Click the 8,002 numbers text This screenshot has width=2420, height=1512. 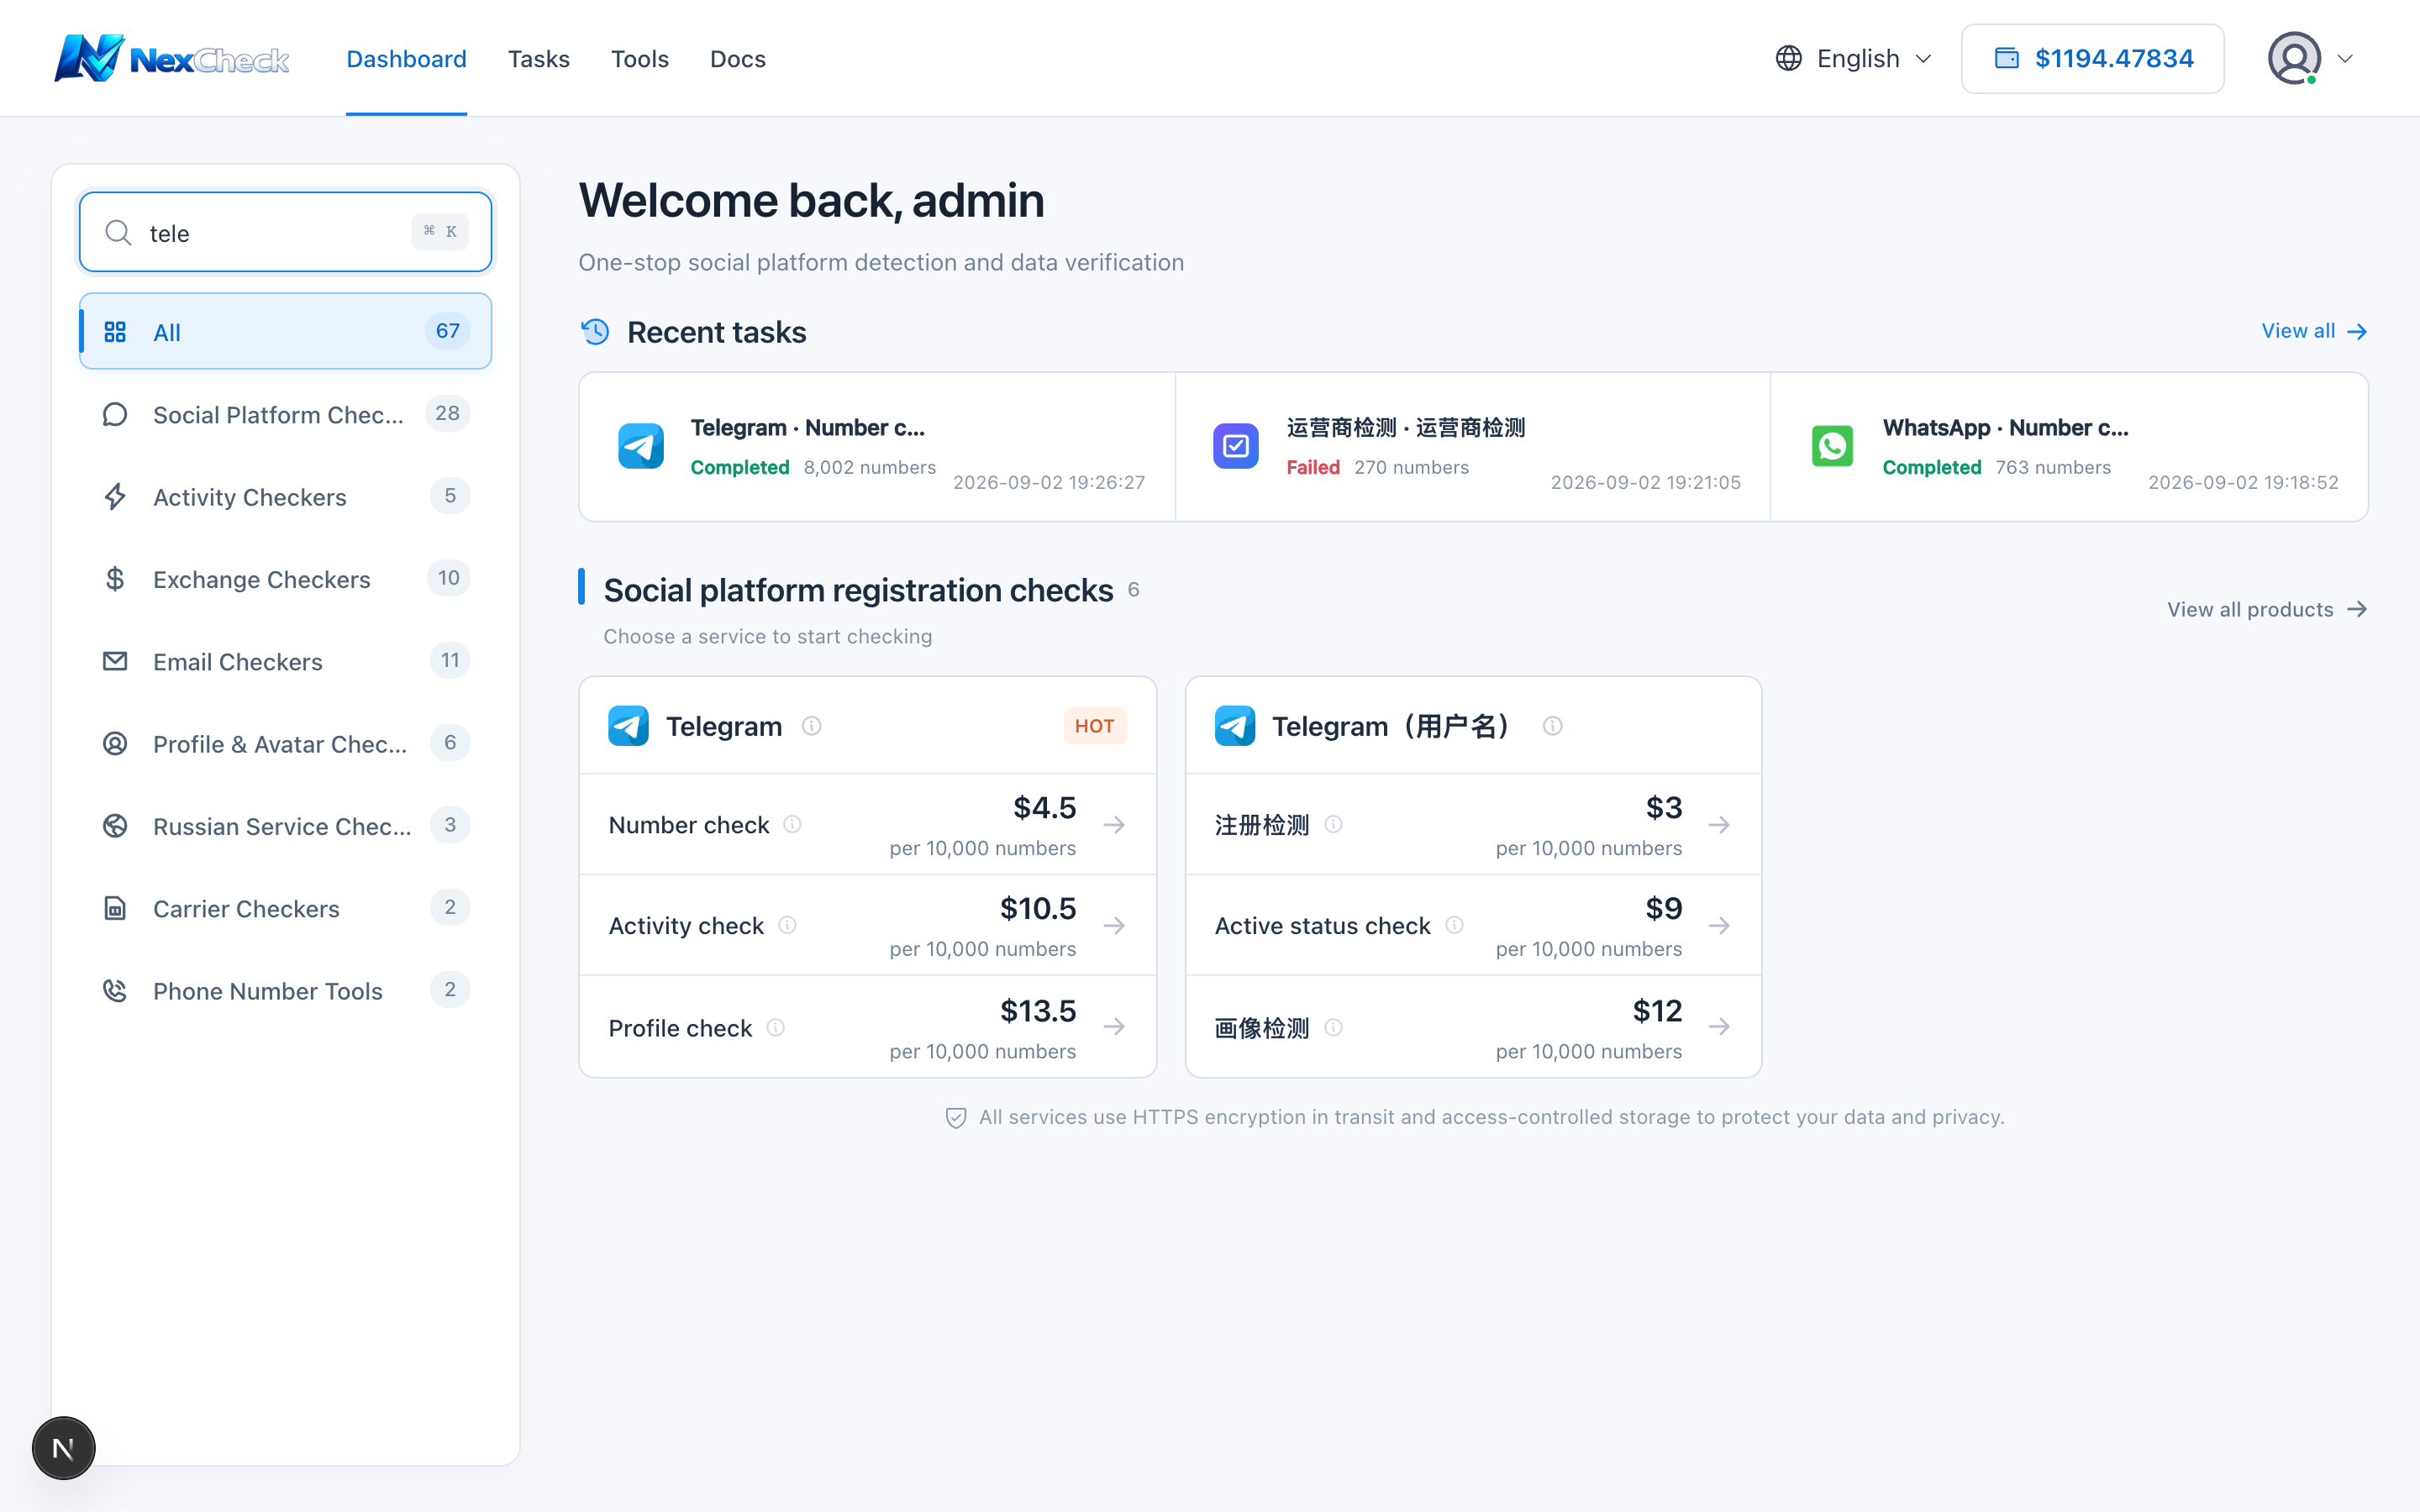point(870,467)
